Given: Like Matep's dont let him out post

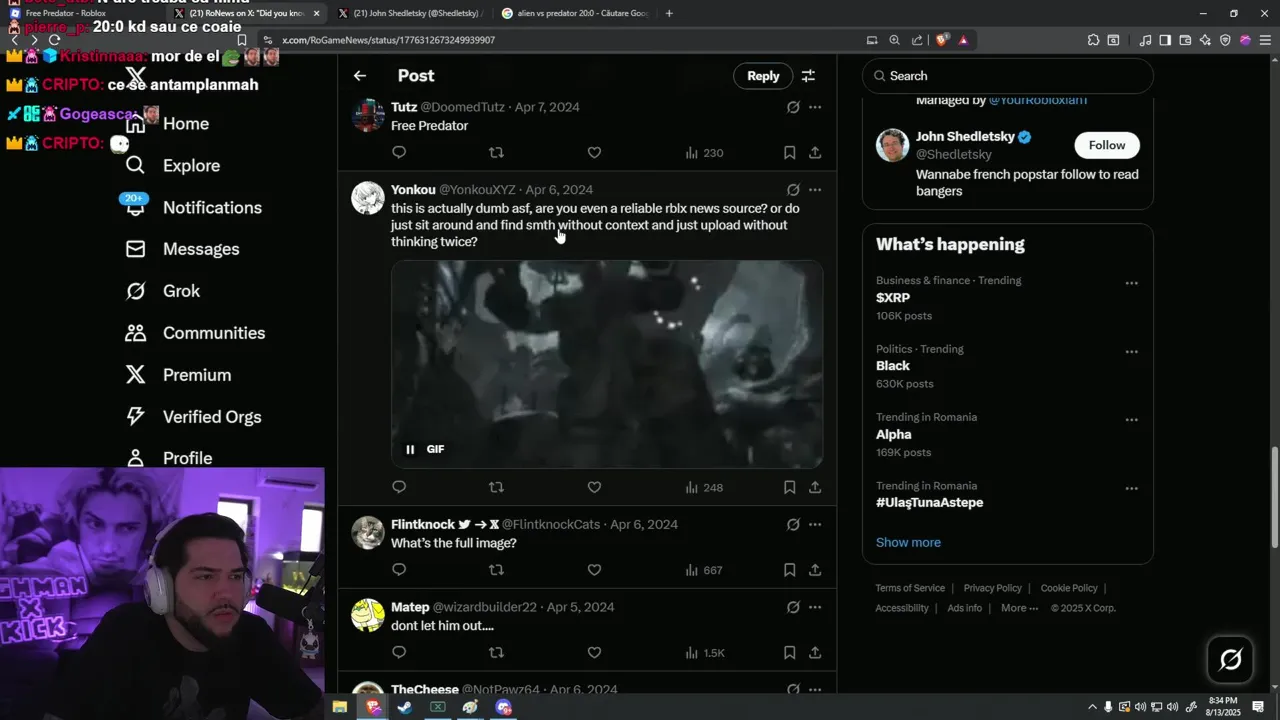Looking at the screenshot, I should pyautogui.click(x=594, y=652).
